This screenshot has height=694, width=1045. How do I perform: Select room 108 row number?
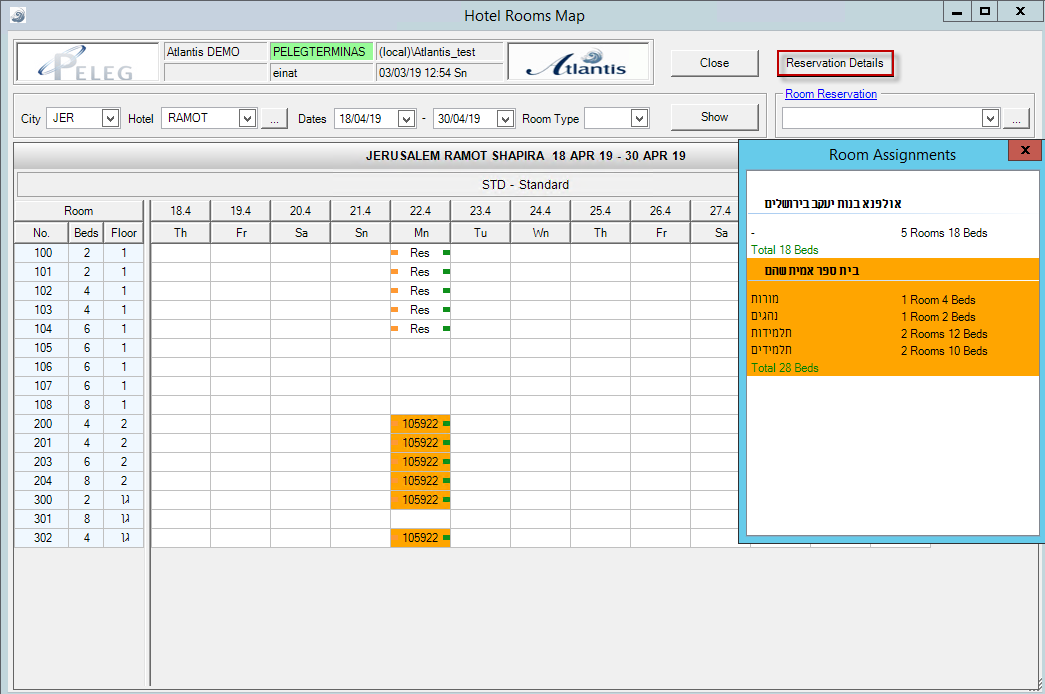42,405
